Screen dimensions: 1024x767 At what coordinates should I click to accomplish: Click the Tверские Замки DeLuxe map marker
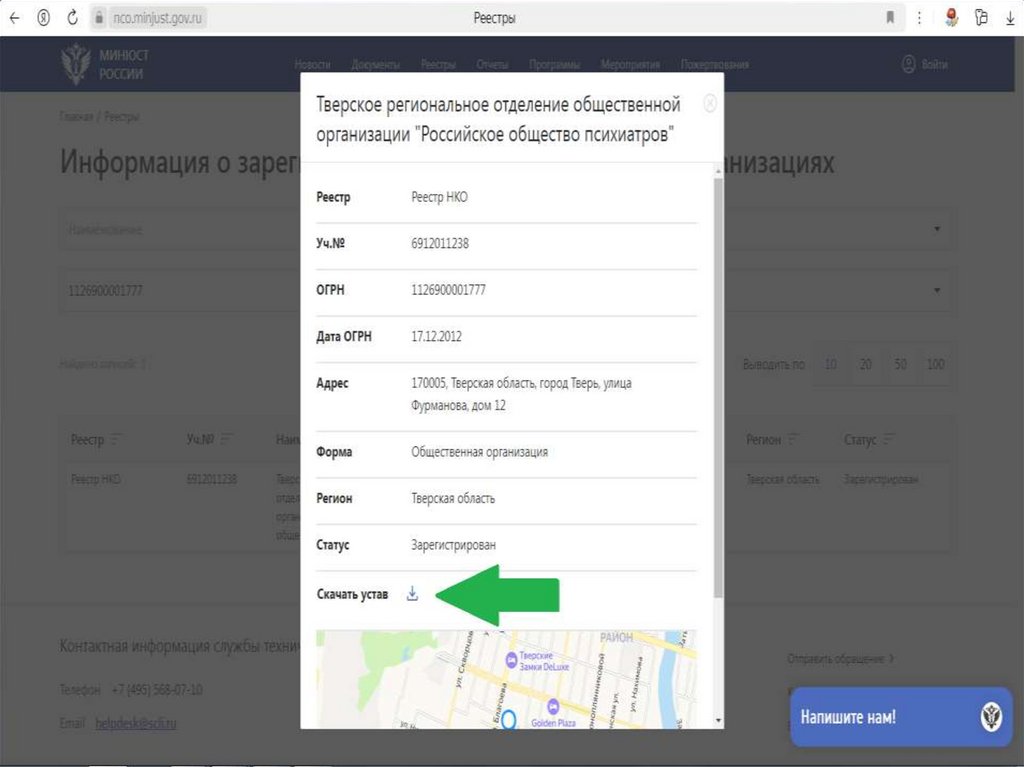511,660
